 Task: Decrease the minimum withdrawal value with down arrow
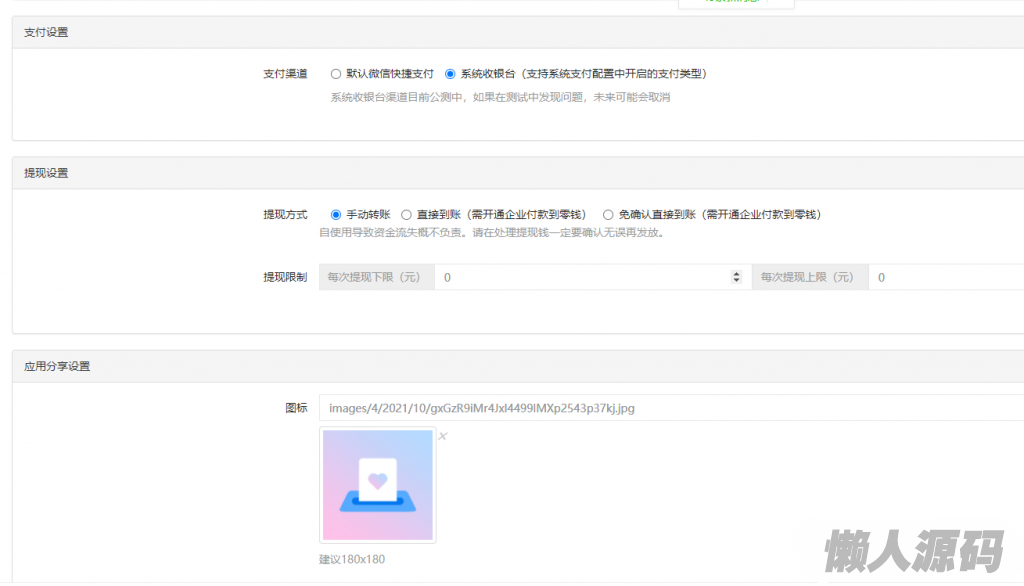(x=737, y=281)
